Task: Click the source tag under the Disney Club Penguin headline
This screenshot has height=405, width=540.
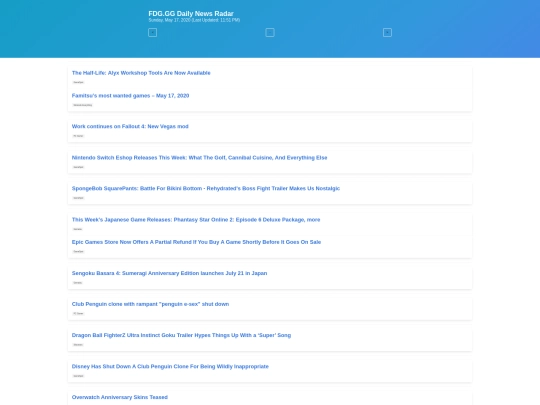Action: coord(79,376)
